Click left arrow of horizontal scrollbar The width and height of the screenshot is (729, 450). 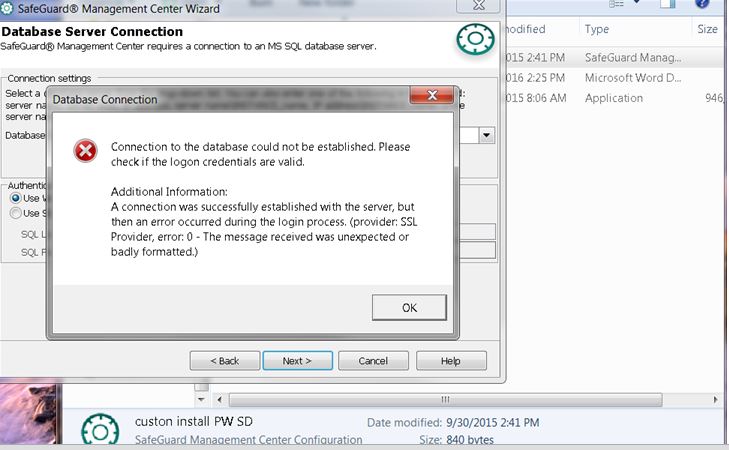(219, 400)
